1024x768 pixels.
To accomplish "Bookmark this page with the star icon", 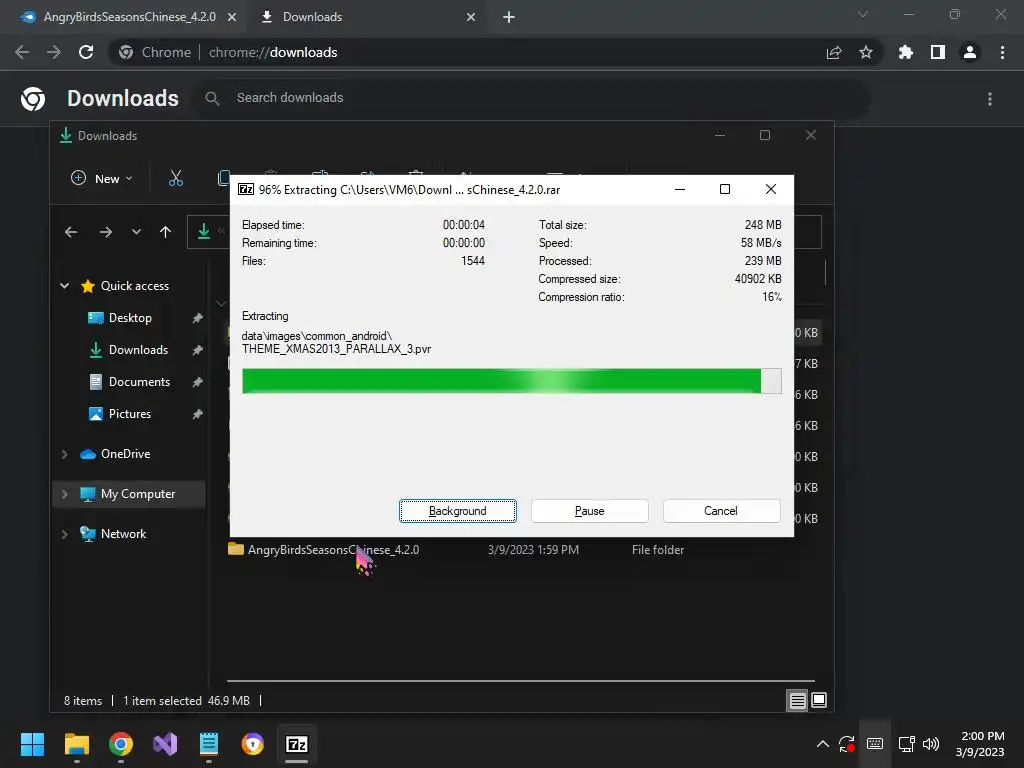I will pyautogui.click(x=866, y=52).
